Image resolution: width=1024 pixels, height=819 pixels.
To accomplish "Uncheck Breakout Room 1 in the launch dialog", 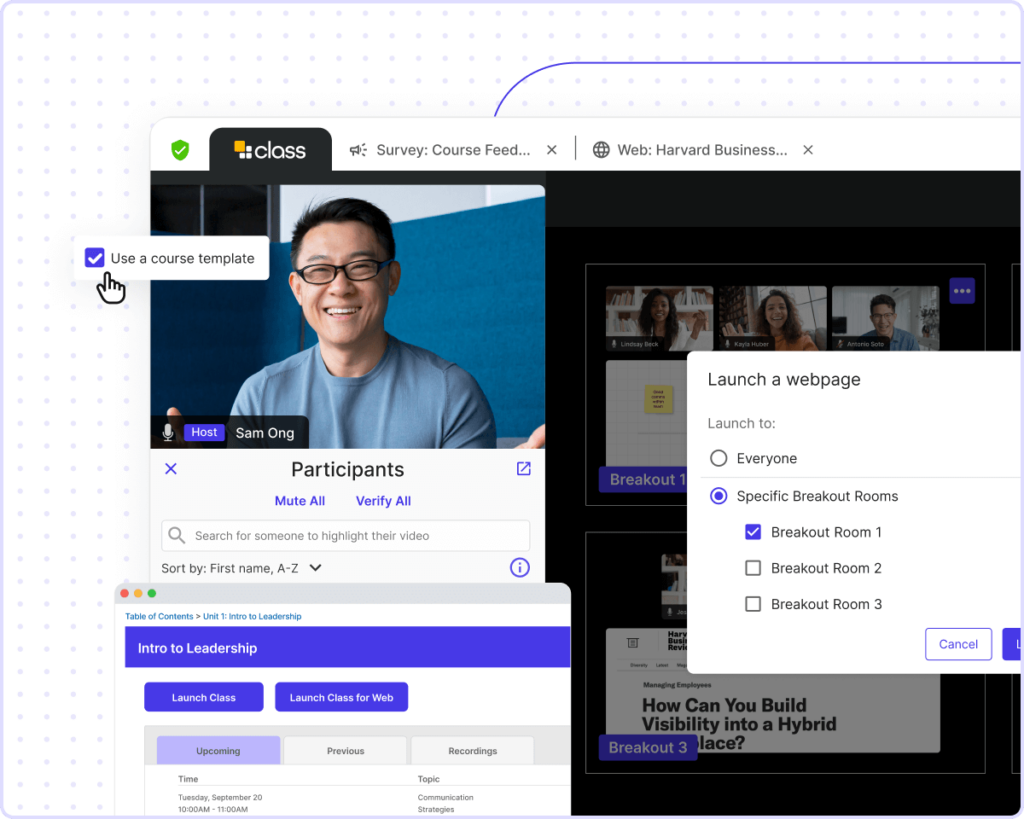I will 753,532.
